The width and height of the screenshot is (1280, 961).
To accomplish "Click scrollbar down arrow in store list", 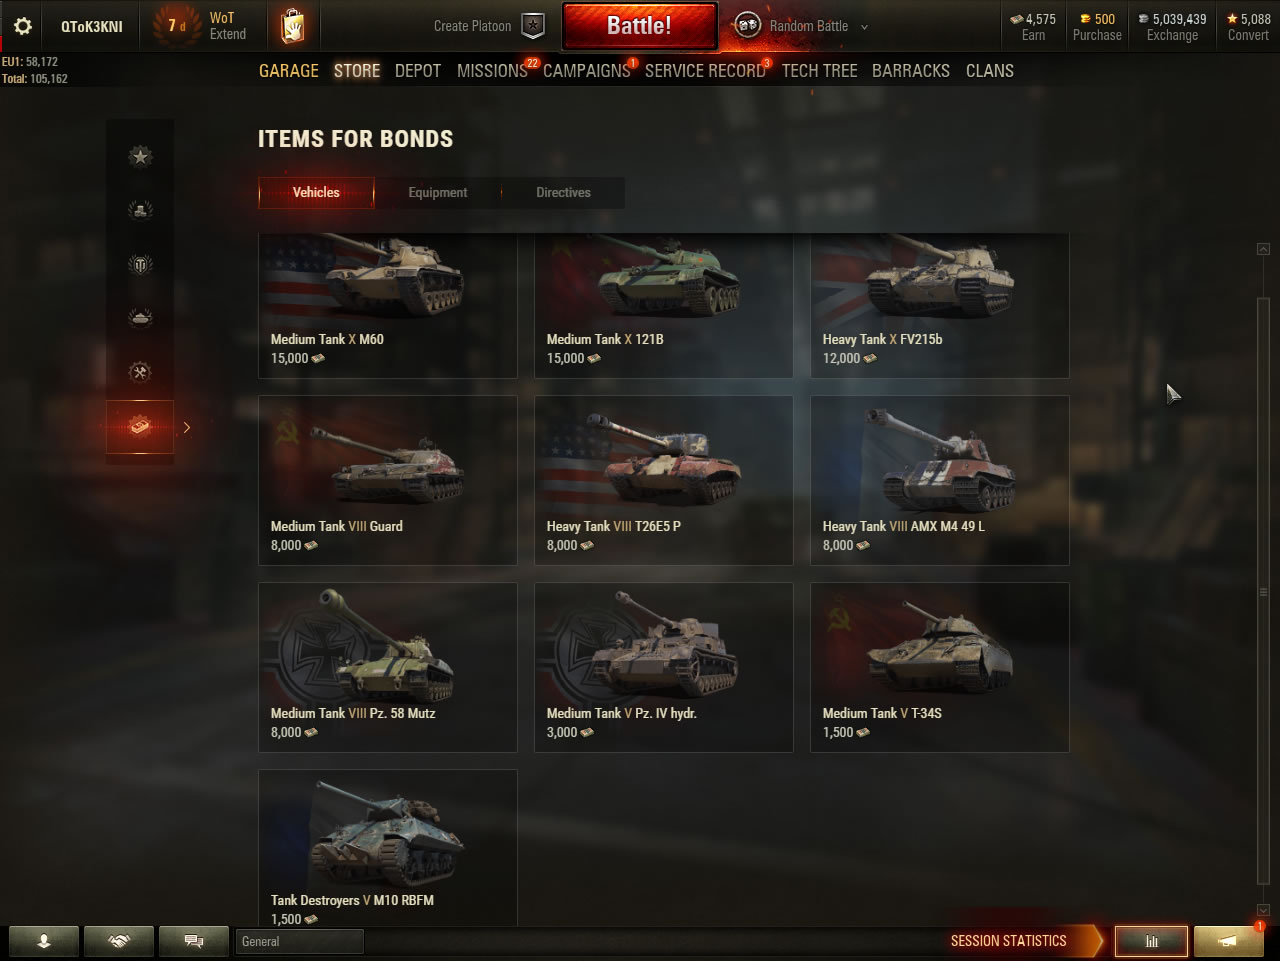I will (1263, 911).
